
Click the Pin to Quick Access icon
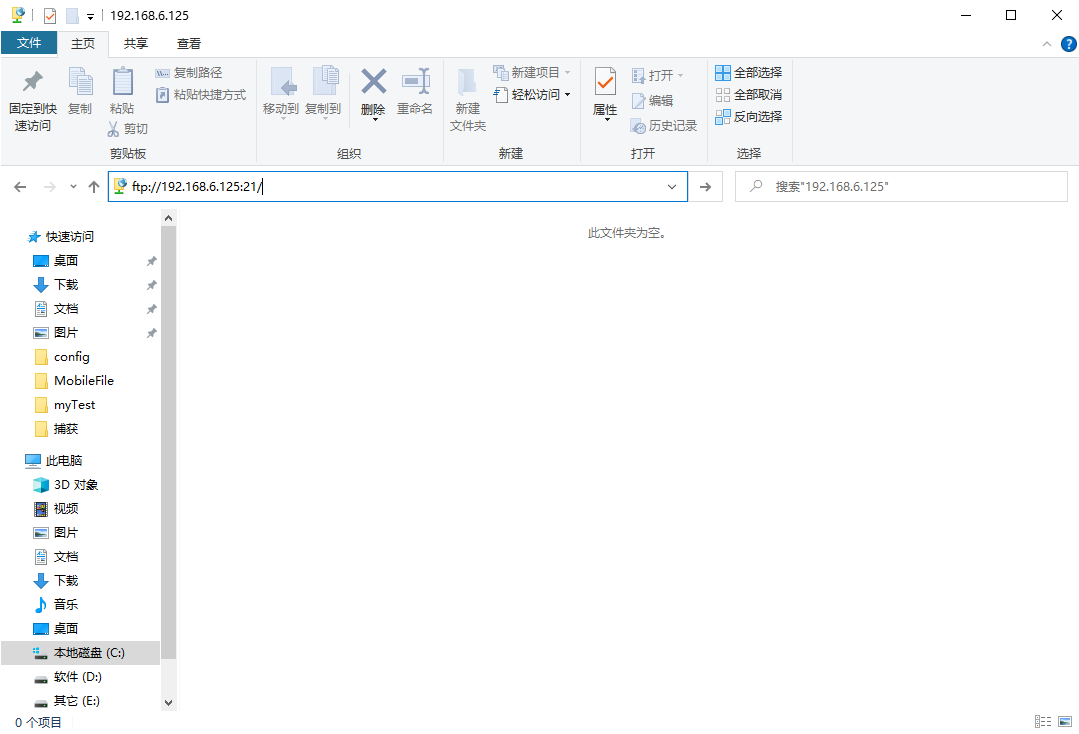(32, 82)
